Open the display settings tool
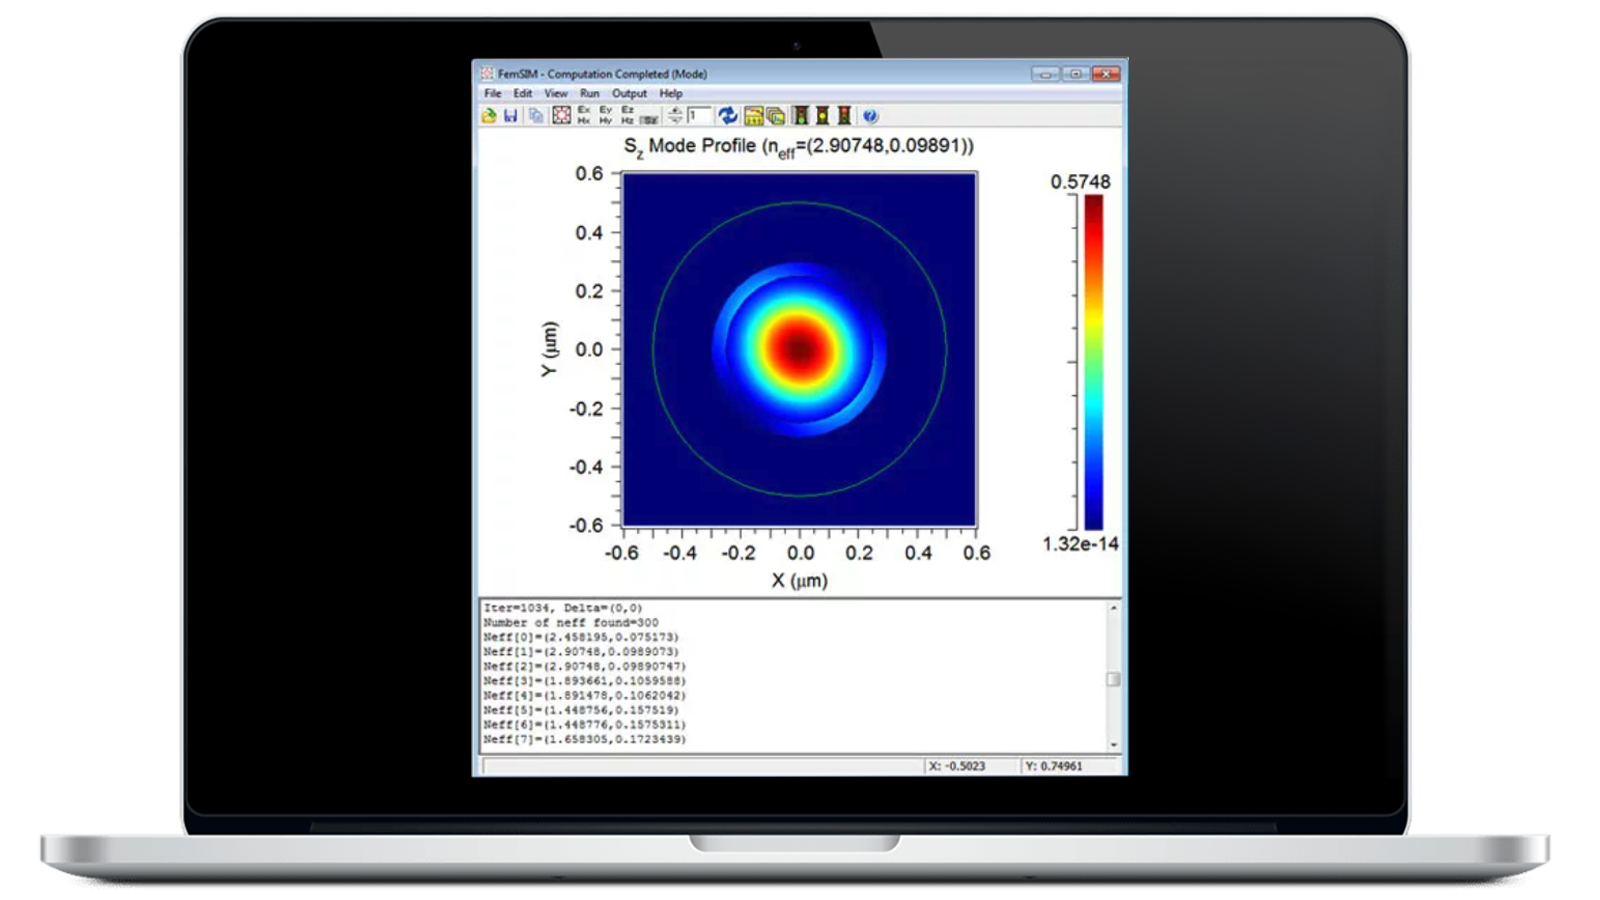This screenshot has height=900, width=1600. pos(752,115)
